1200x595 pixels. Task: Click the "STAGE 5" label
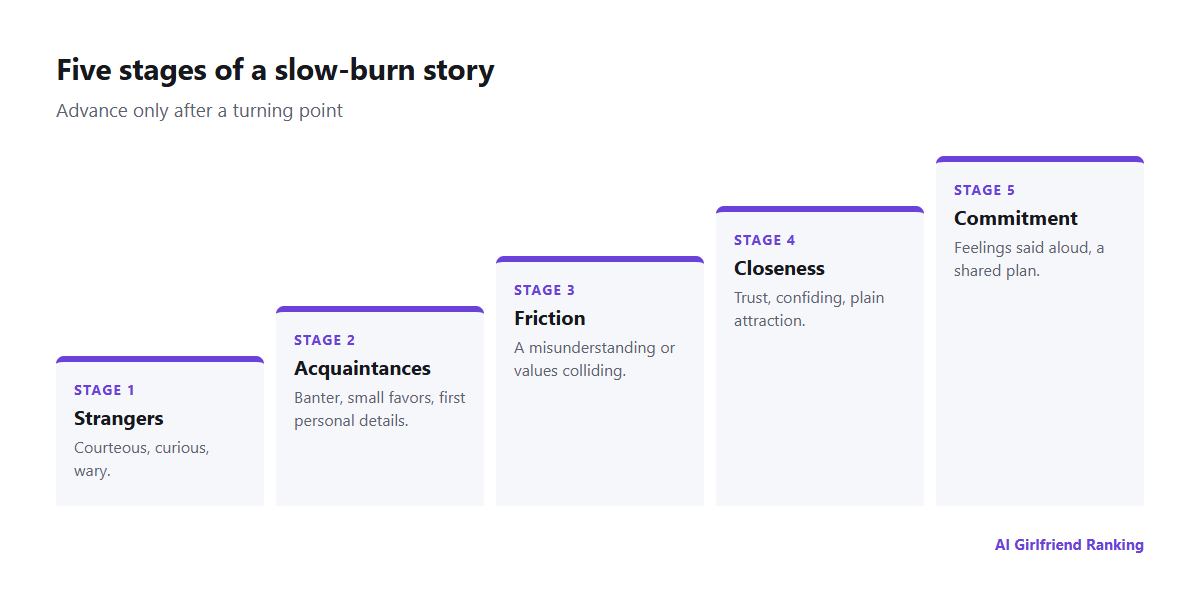985,190
